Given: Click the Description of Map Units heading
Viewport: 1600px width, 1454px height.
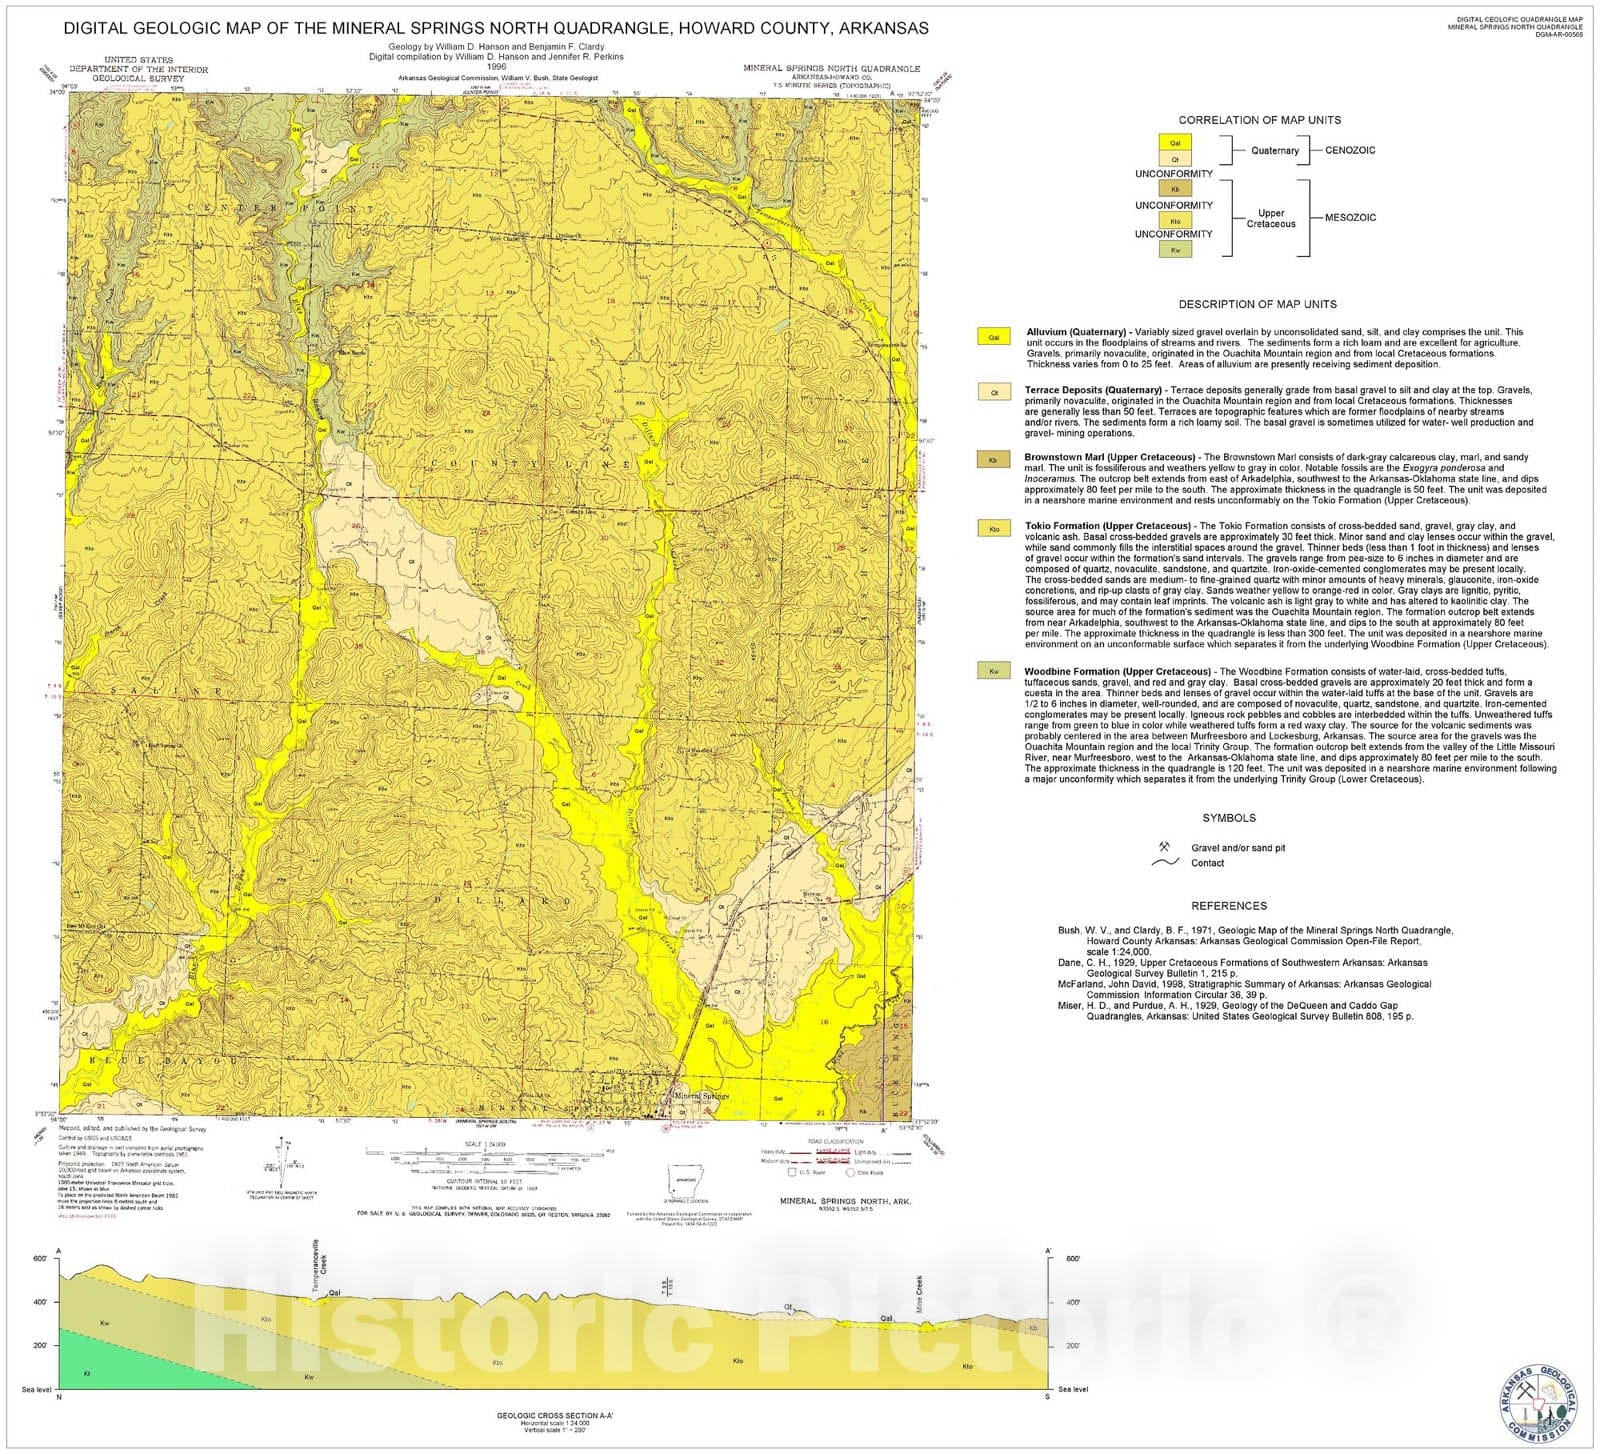Looking at the screenshot, I should click(1256, 304).
